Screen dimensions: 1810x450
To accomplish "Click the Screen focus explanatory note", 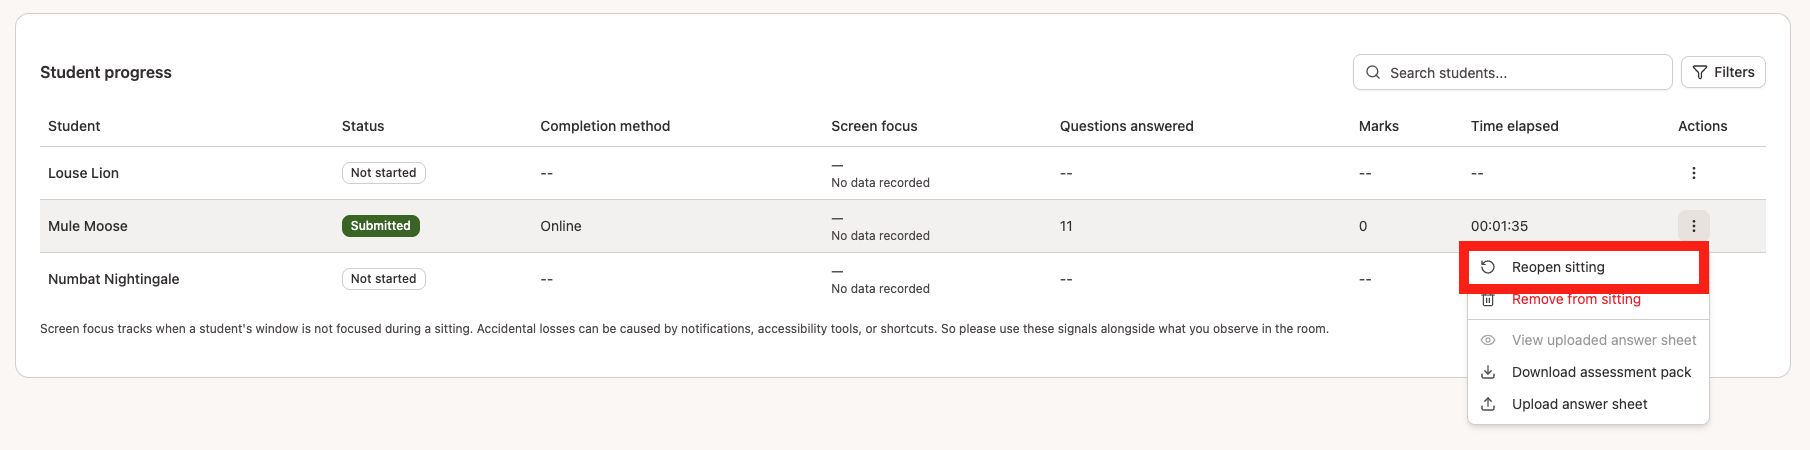I will 684,329.
